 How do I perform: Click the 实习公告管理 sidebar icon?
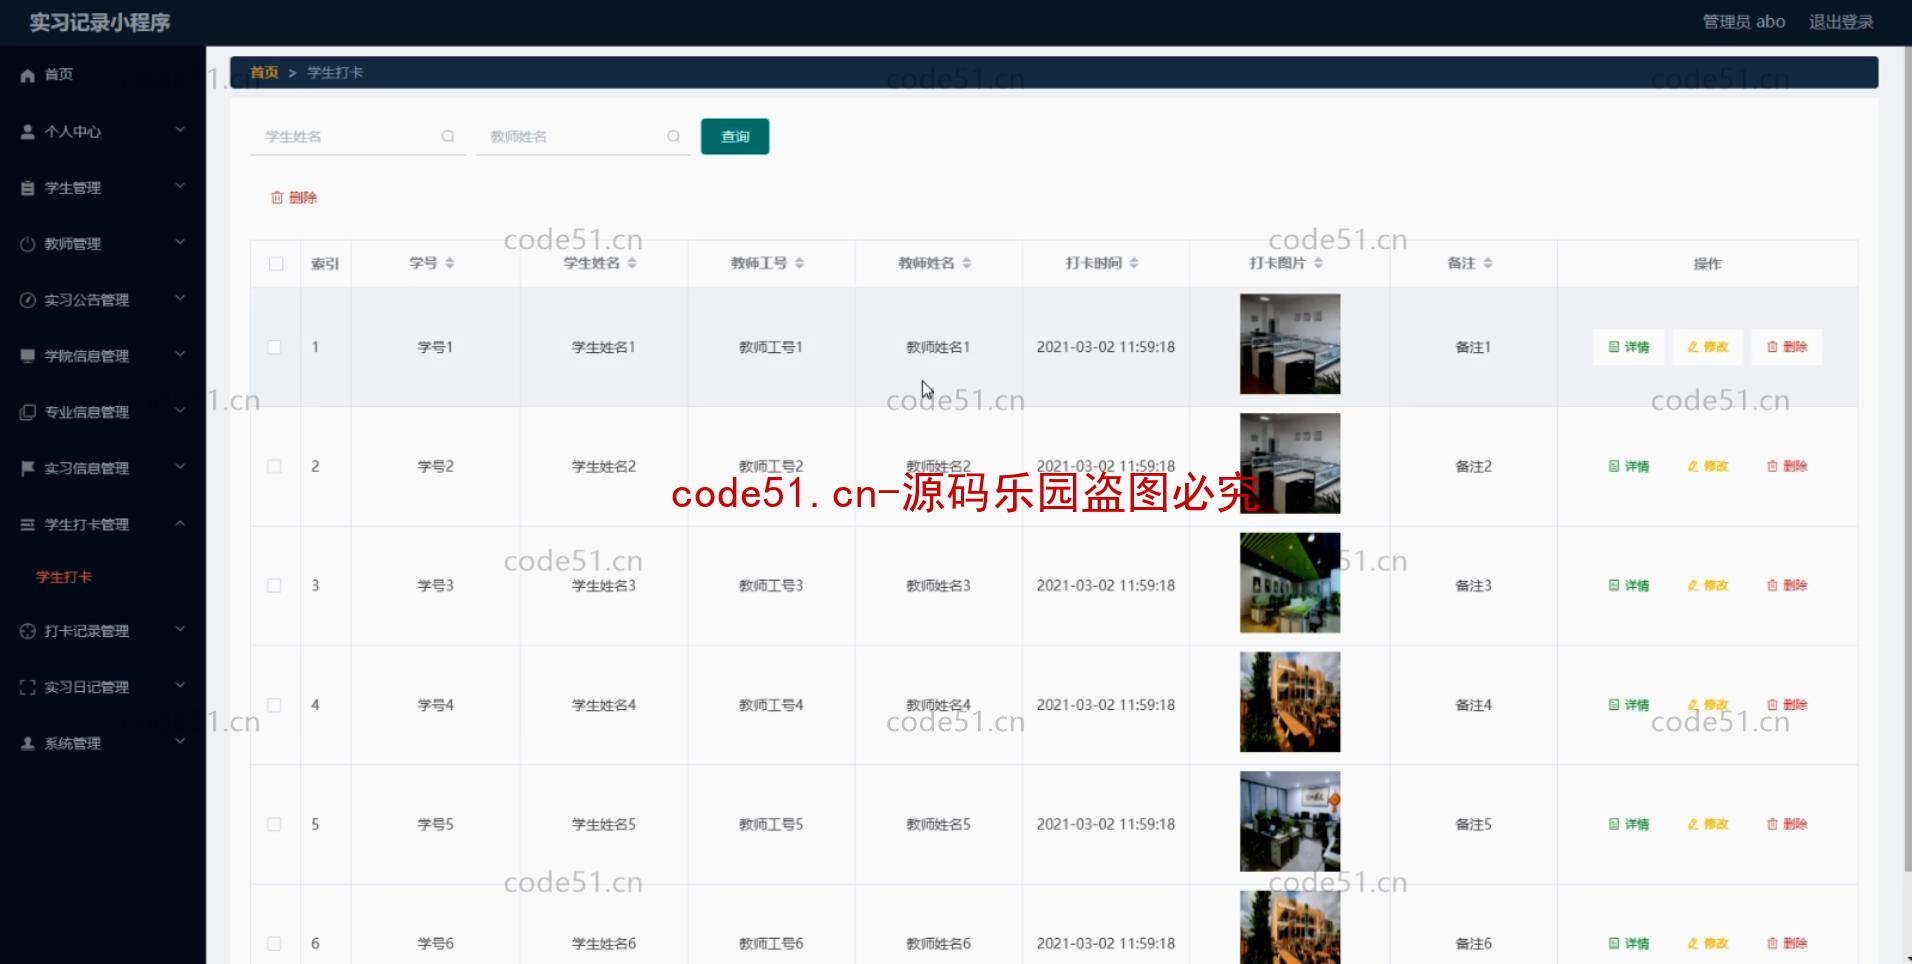click(x=28, y=299)
